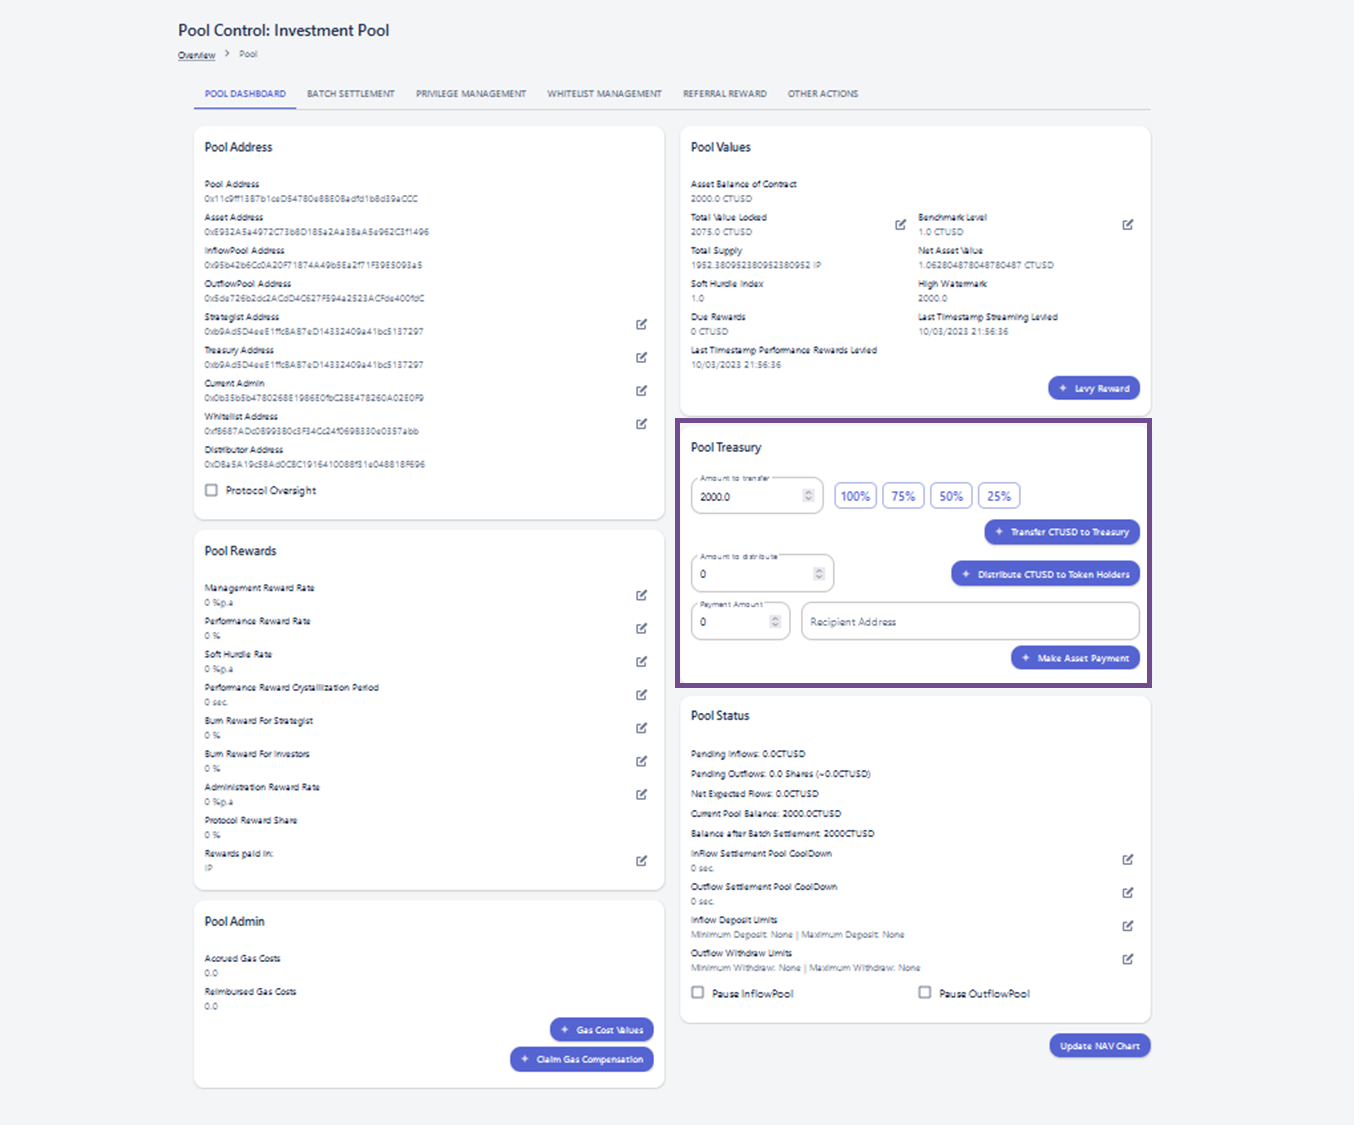
Task: Enable the Protocol Oversight checkbox
Action: click(x=211, y=490)
